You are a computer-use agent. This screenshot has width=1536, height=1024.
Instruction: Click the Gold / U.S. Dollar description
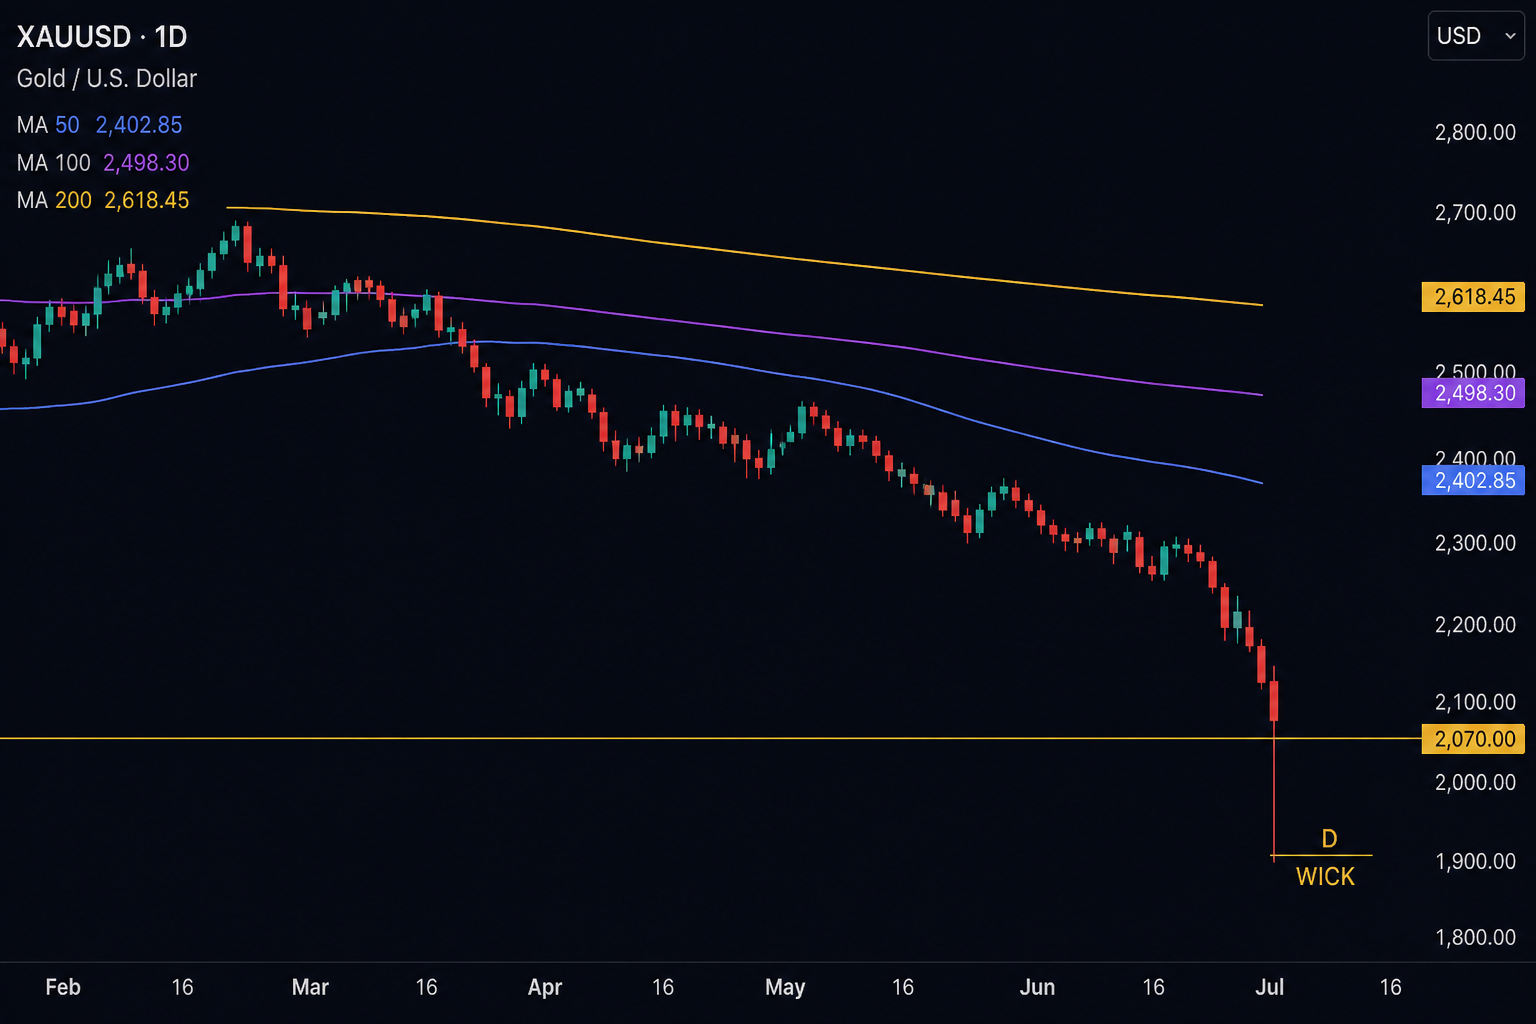(x=107, y=78)
